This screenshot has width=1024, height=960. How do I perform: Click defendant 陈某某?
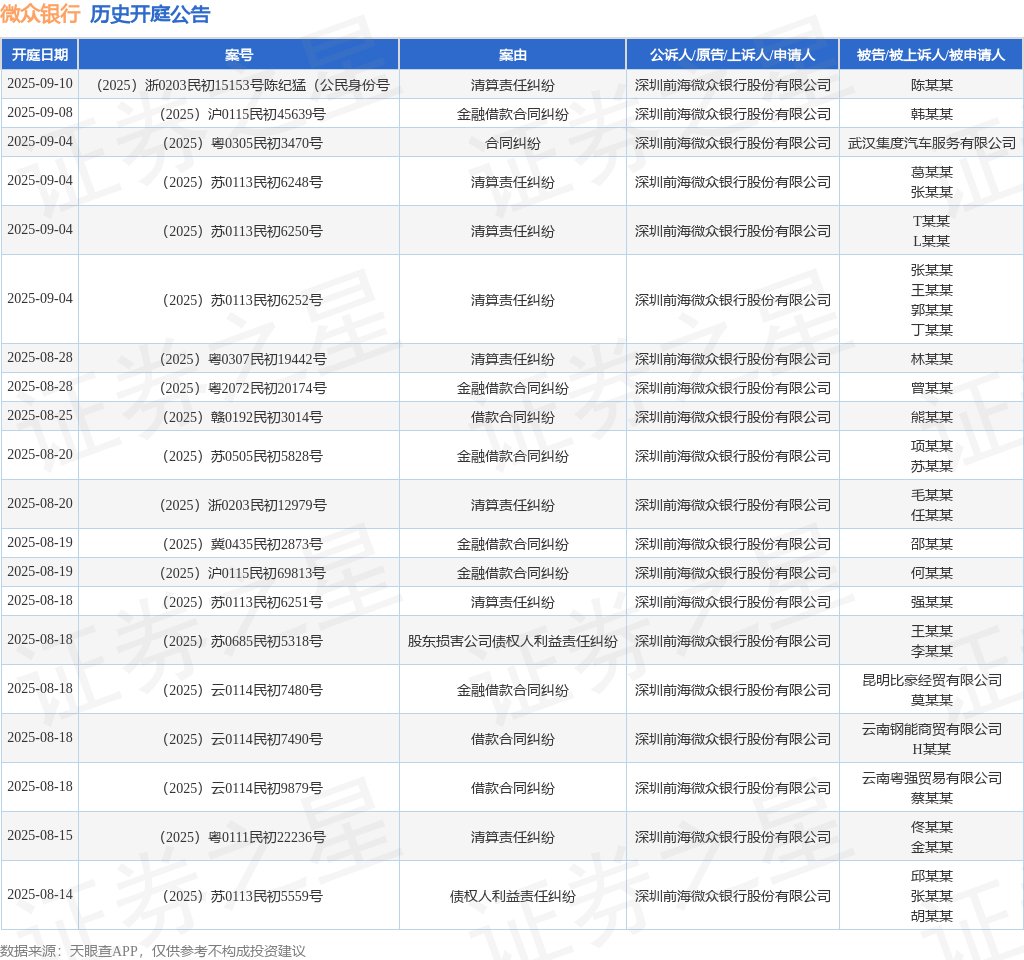click(x=932, y=85)
